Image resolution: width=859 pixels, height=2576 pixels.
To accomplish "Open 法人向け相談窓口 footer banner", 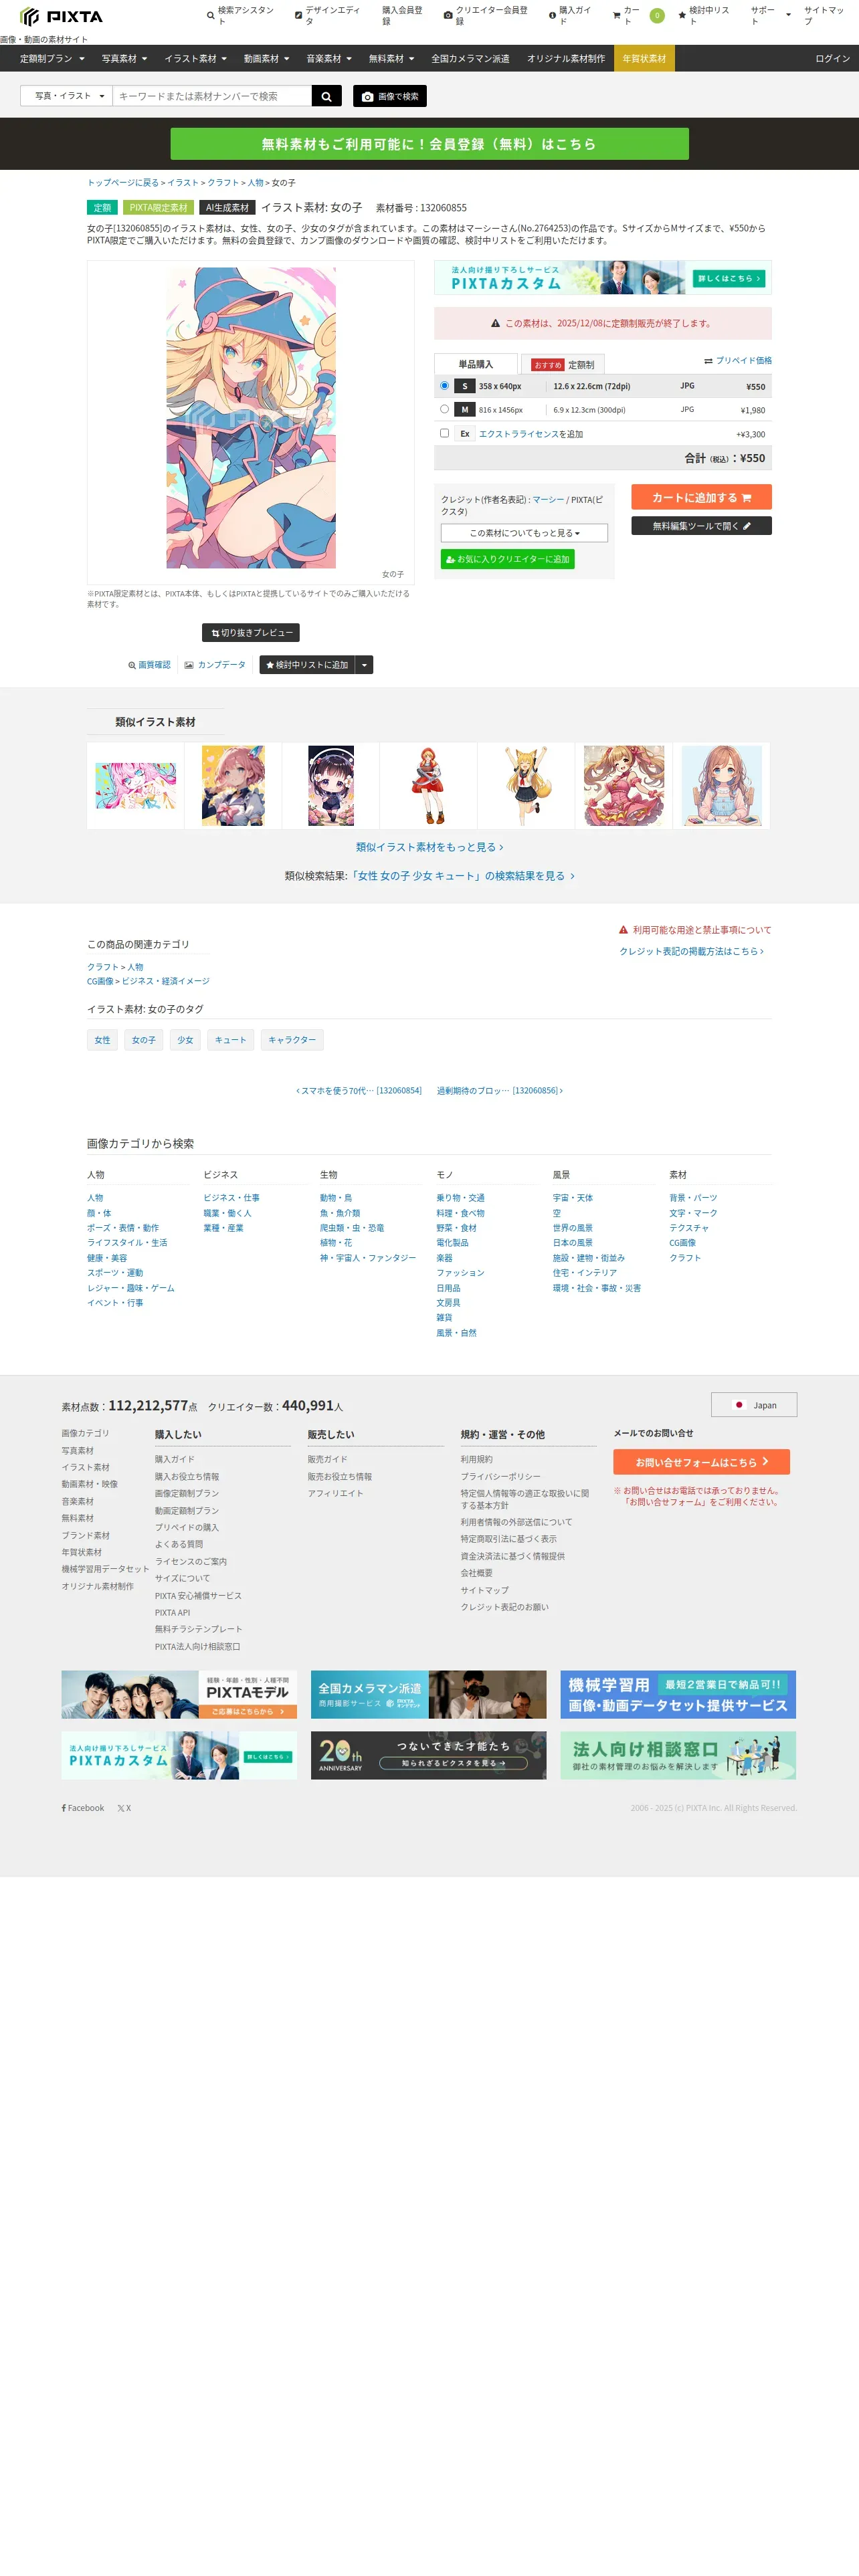I will [x=677, y=1756].
